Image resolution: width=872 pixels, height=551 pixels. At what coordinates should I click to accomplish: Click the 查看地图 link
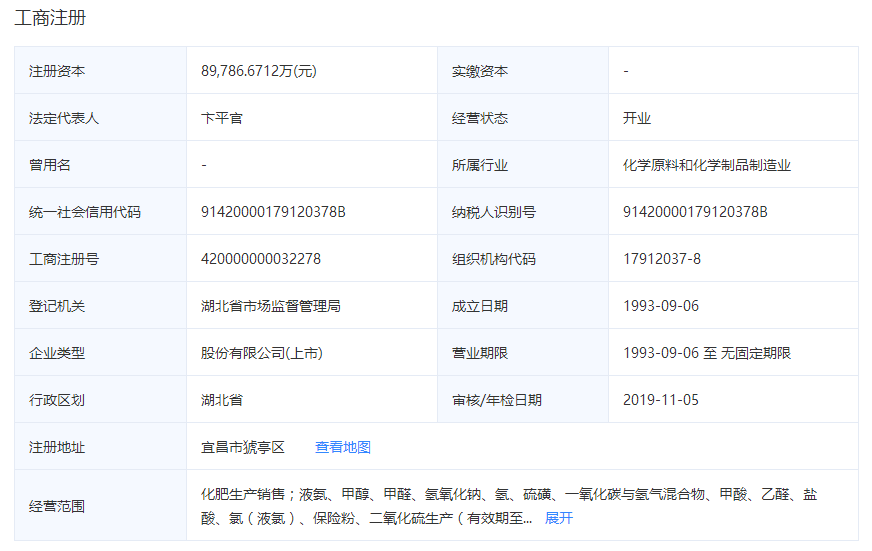pyautogui.click(x=343, y=447)
